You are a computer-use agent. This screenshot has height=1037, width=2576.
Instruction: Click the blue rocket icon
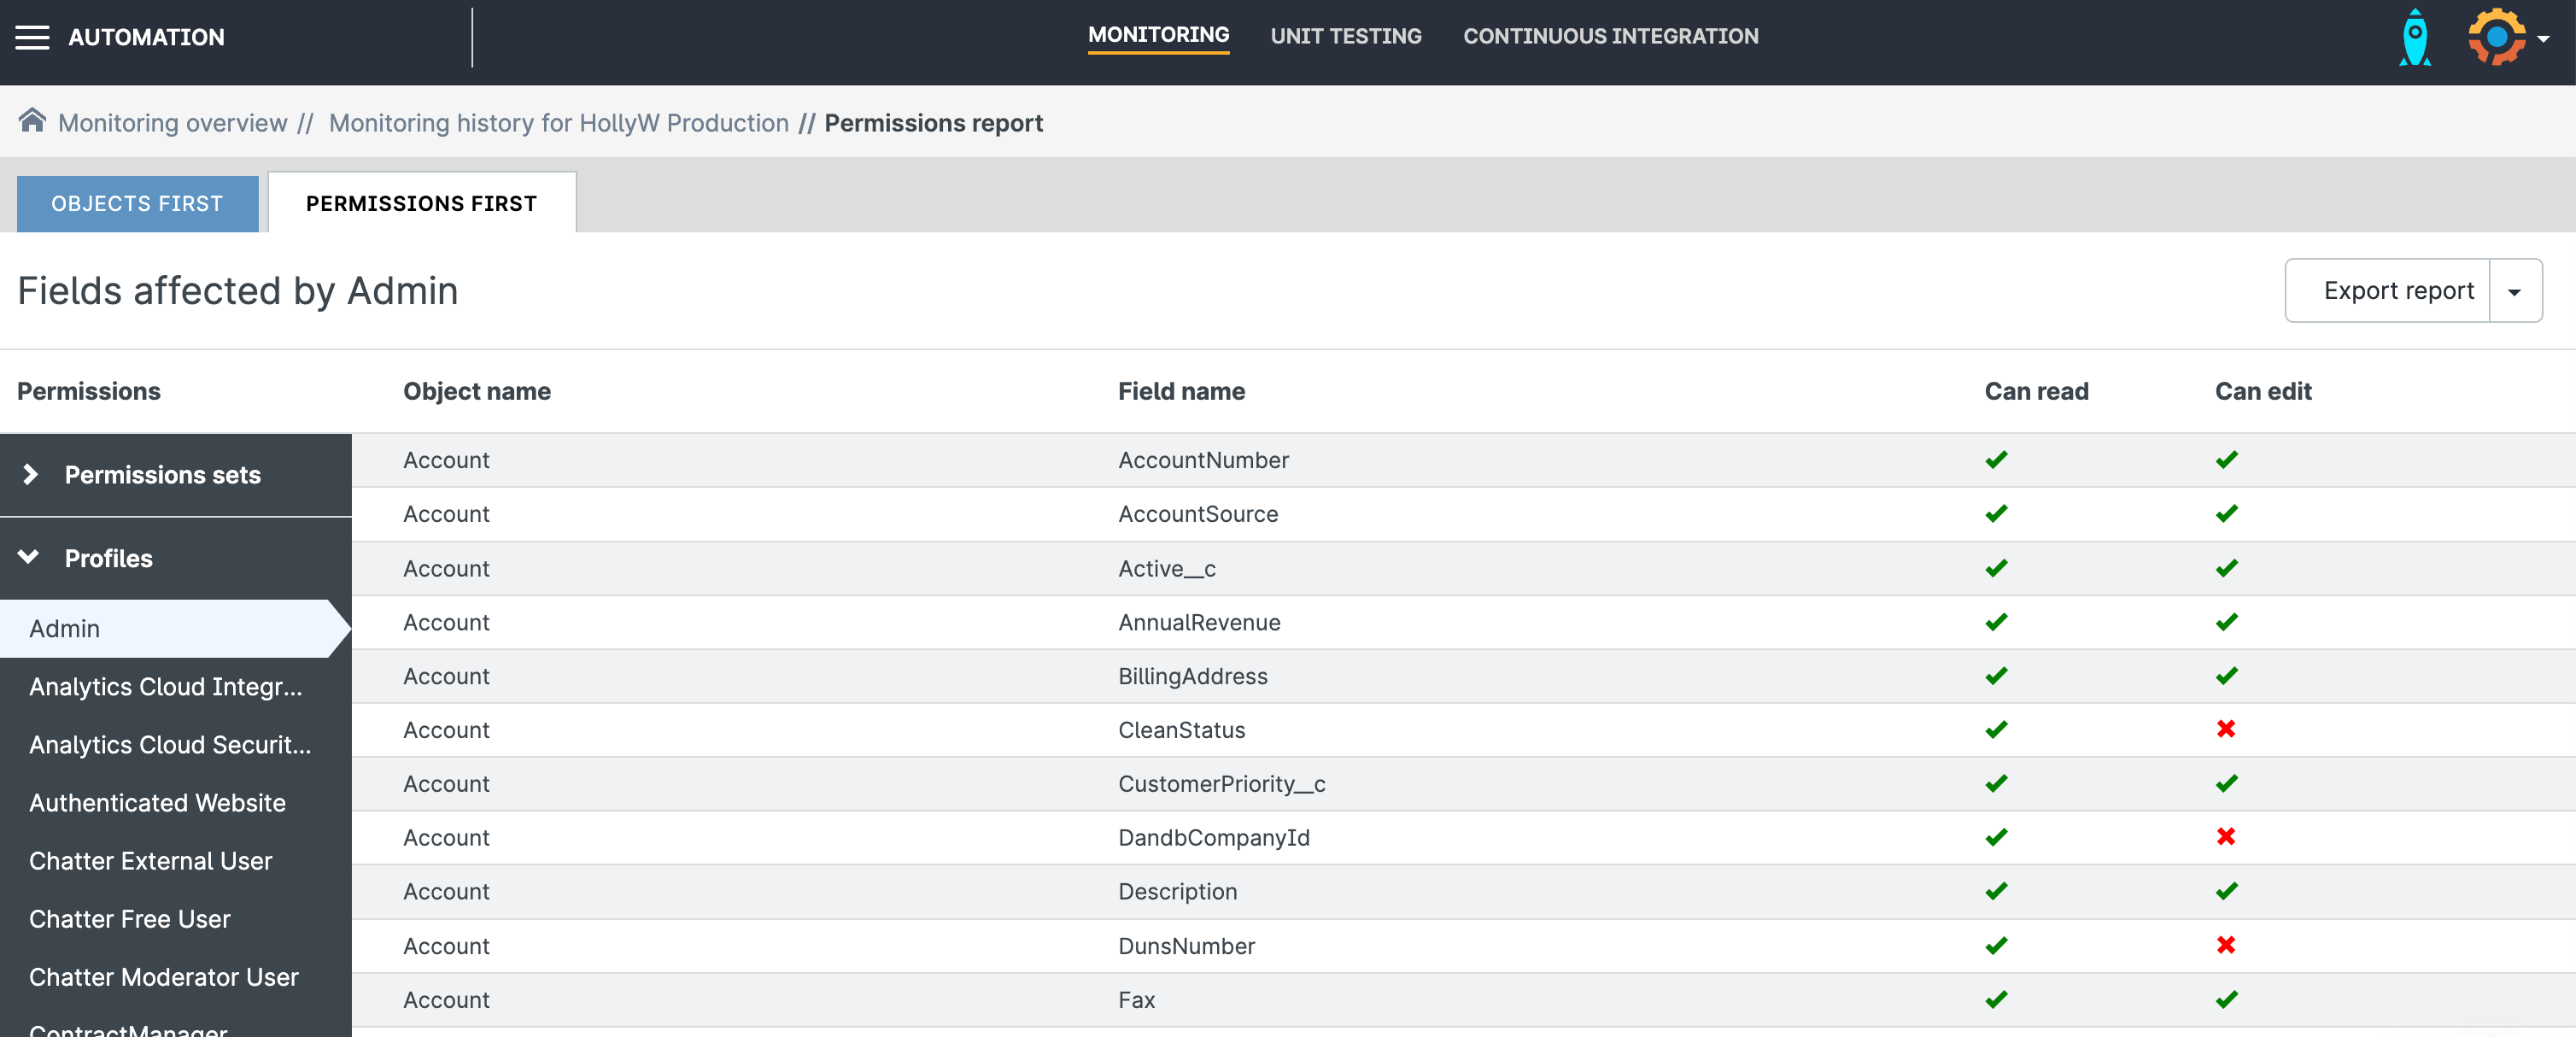2414,38
